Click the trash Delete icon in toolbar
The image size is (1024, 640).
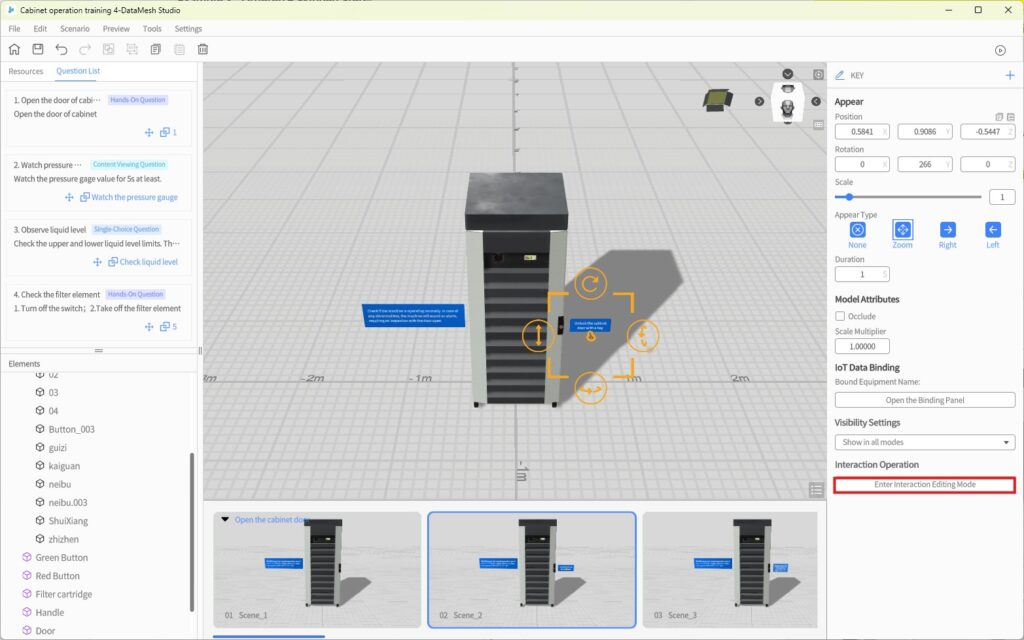[x=203, y=49]
